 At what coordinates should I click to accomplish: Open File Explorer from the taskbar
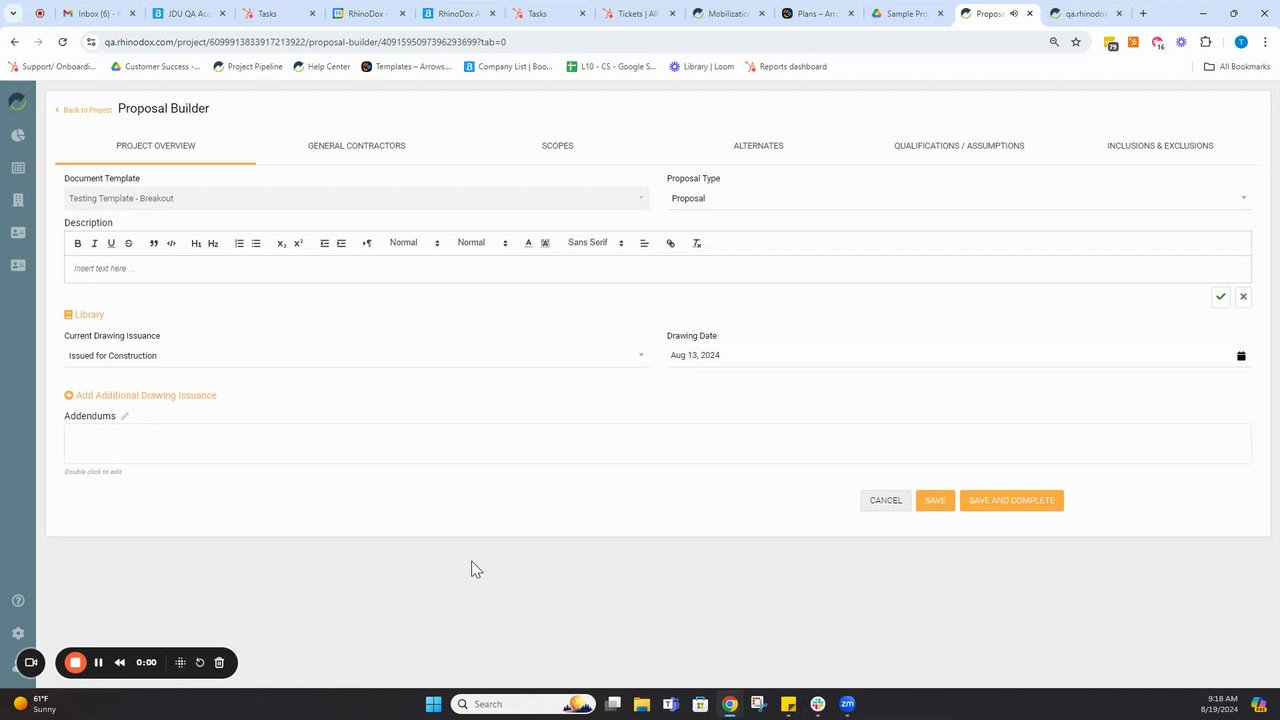pos(642,704)
